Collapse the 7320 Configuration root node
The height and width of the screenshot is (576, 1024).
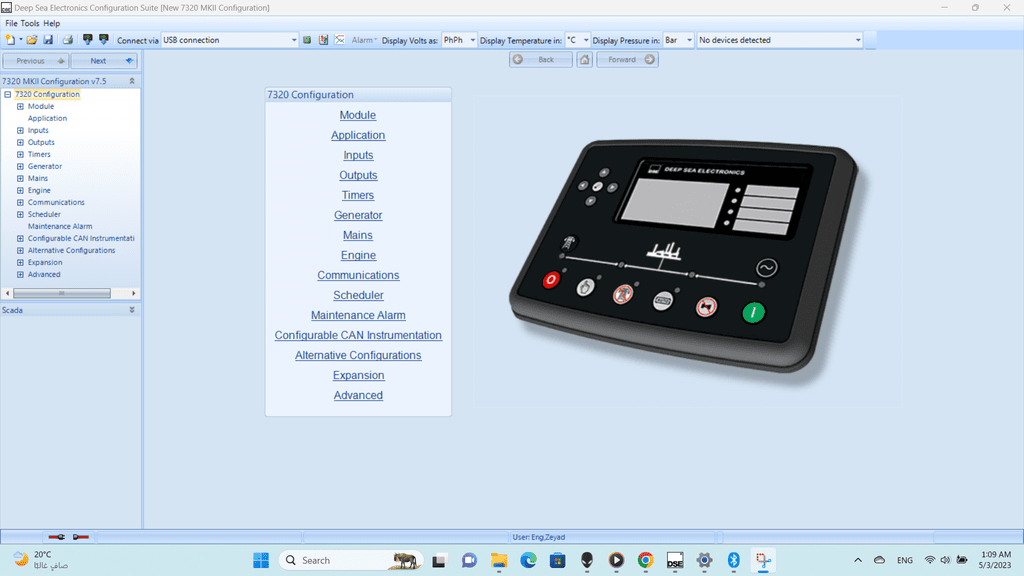point(8,94)
